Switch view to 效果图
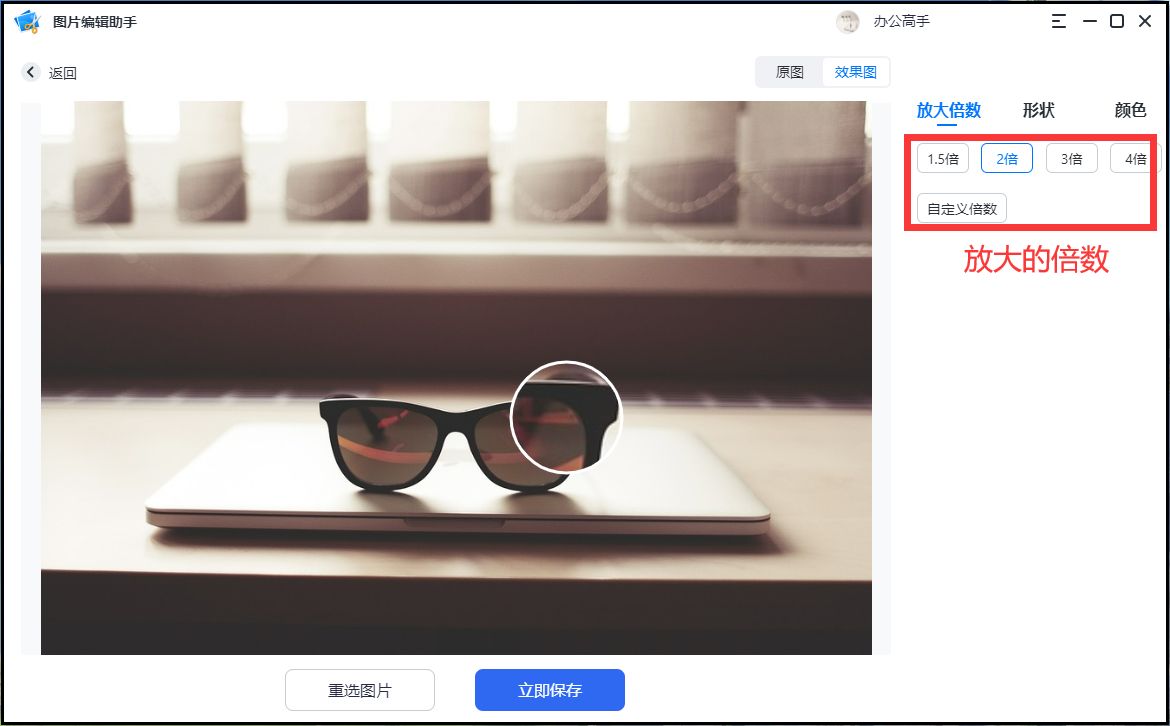Image resolution: width=1170 pixels, height=726 pixels. point(855,71)
